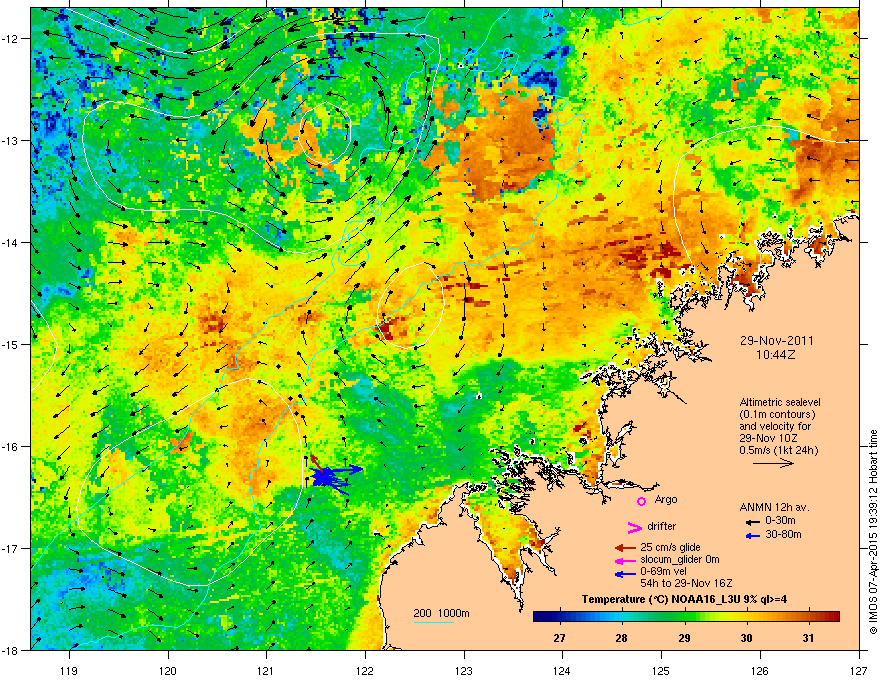The image size is (880, 680).
Task: Click the latitude -18 axis label
Action: pyautogui.click(x=11, y=650)
